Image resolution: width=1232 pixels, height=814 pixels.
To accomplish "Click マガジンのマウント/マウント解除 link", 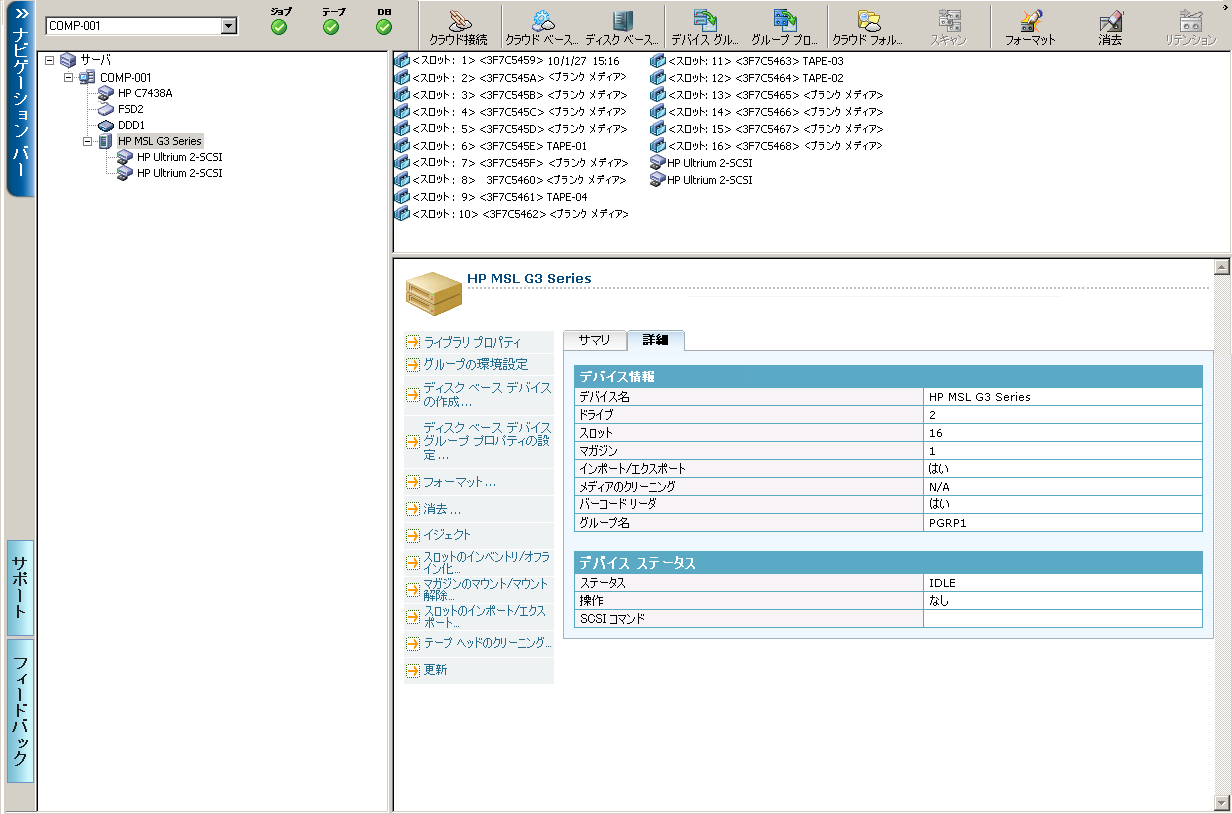I will click(486, 589).
